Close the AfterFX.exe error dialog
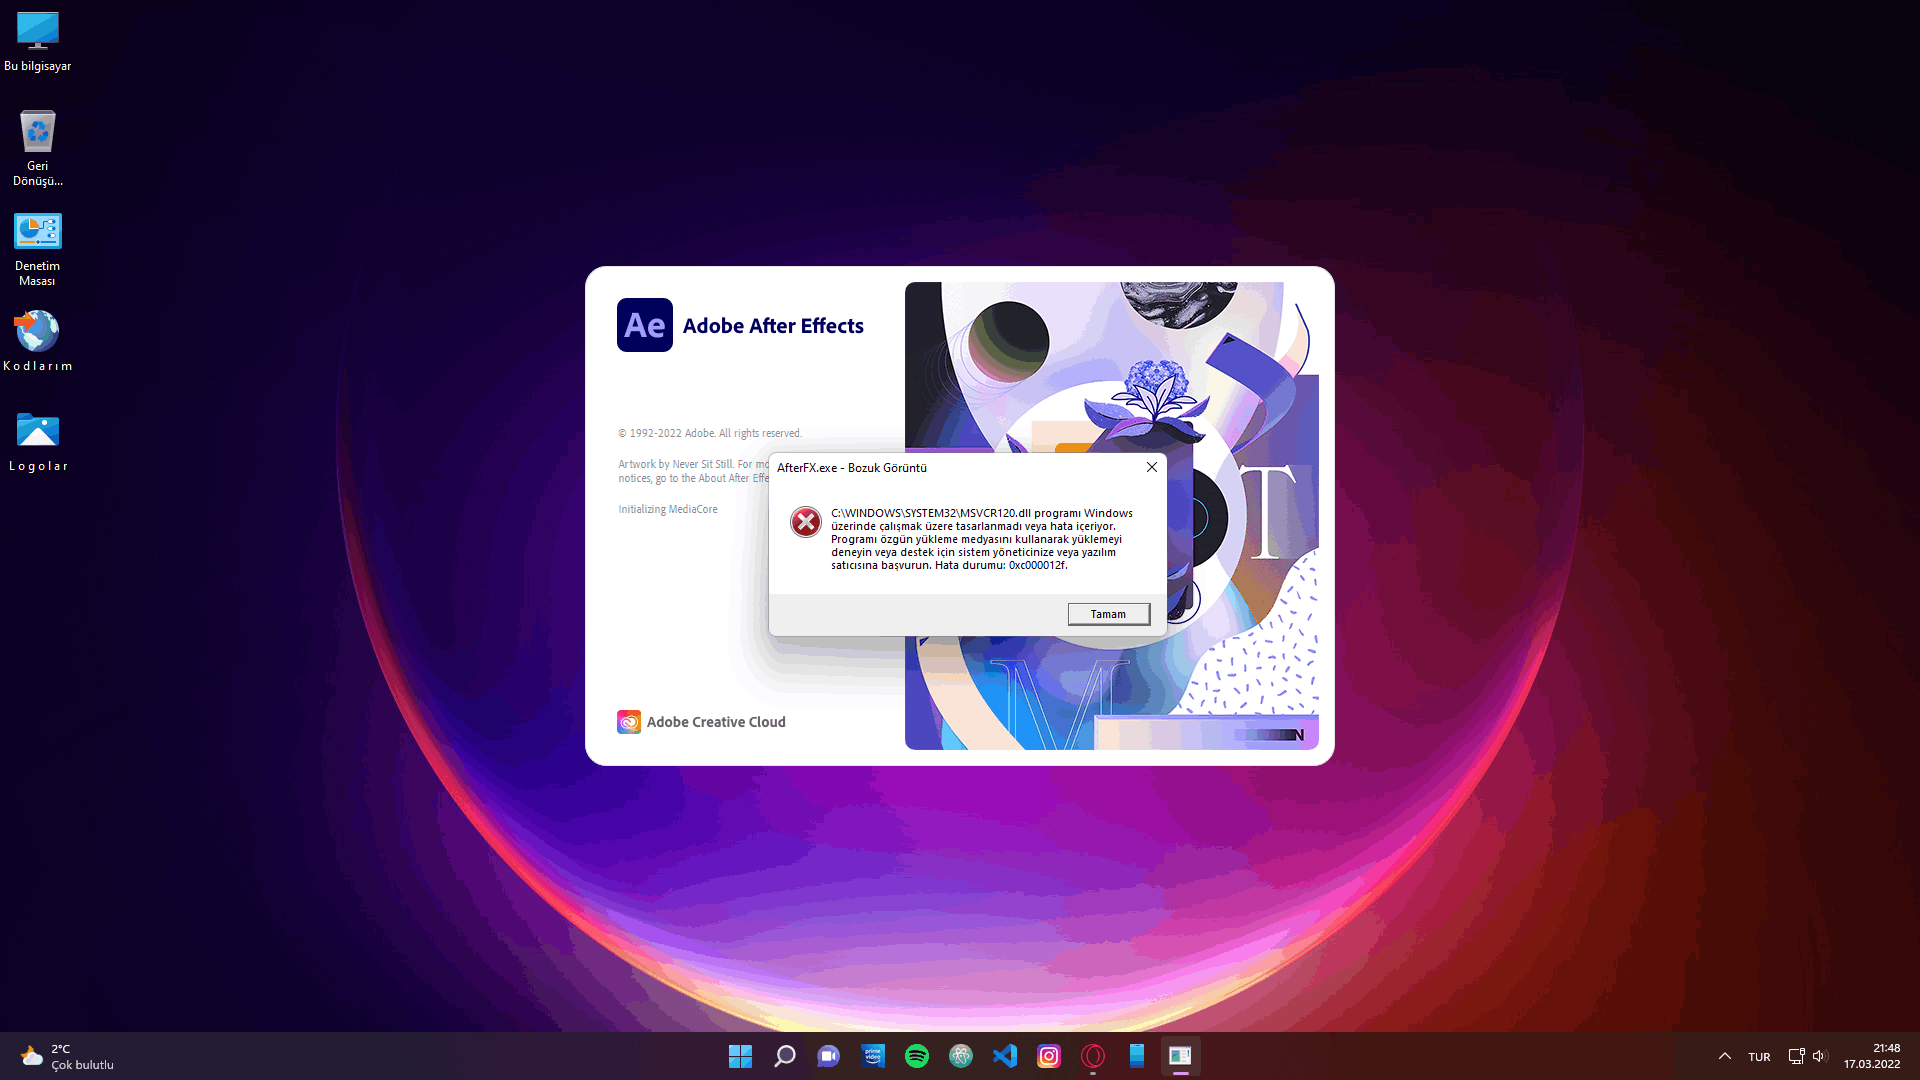The width and height of the screenshot is (1920, 1080). pyautogui.click(x=1152, y=467)
